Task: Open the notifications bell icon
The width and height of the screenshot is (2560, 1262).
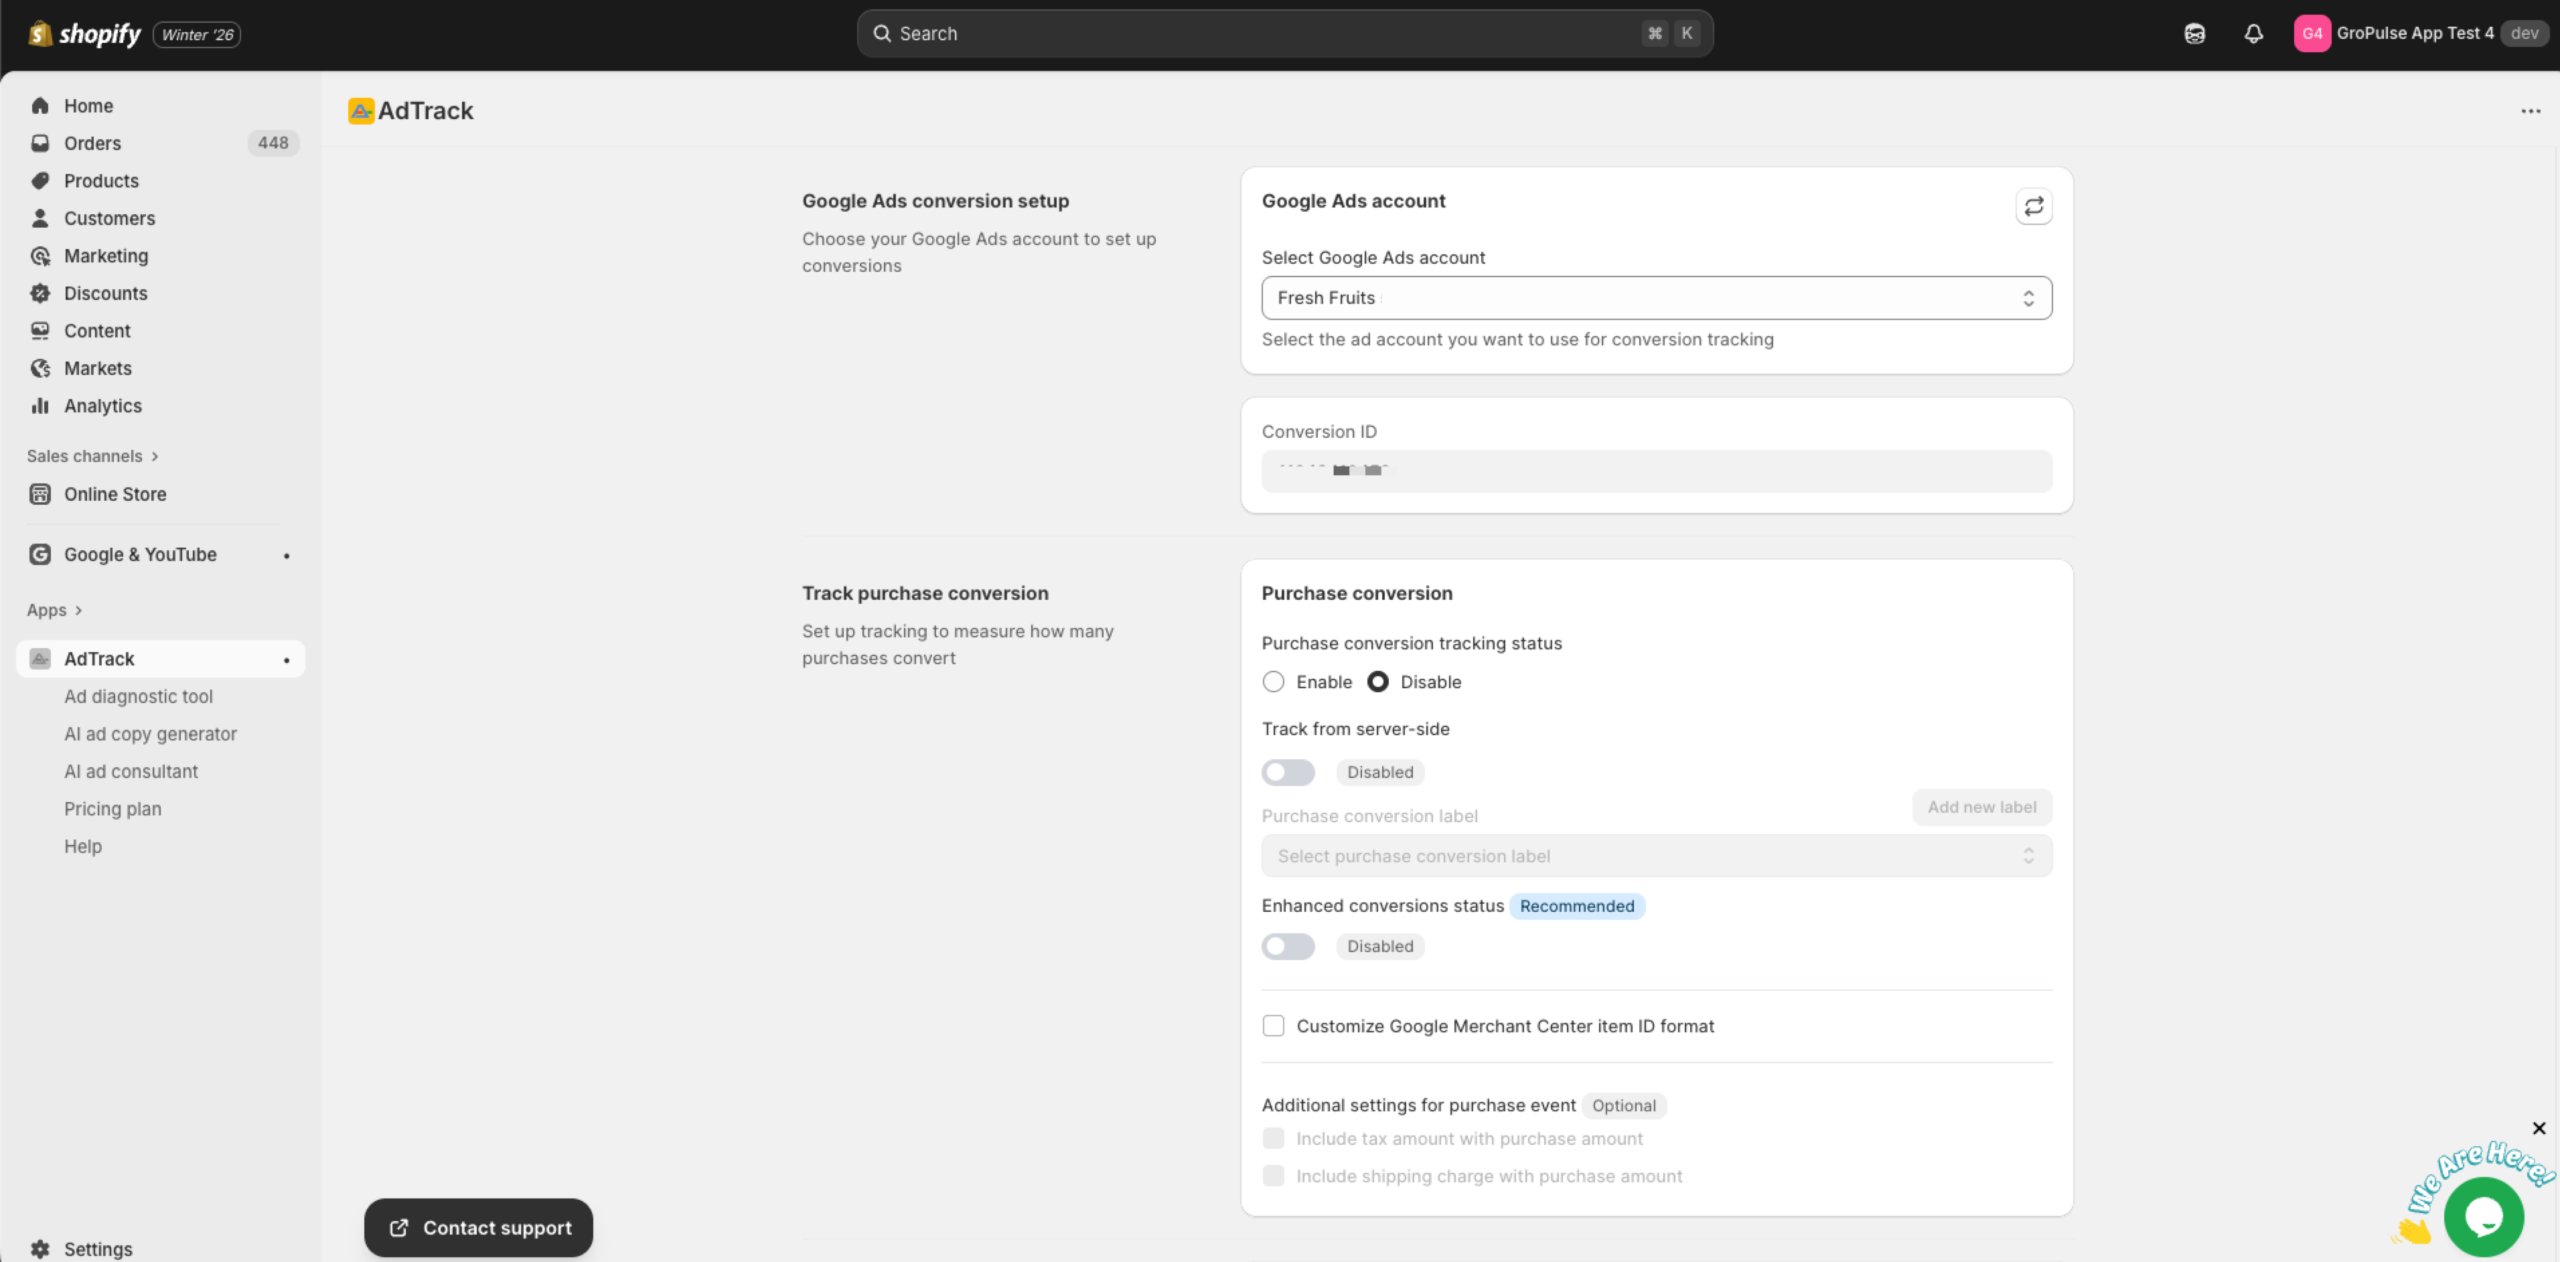Action: pyautogui.click(x=2253, y=34)
